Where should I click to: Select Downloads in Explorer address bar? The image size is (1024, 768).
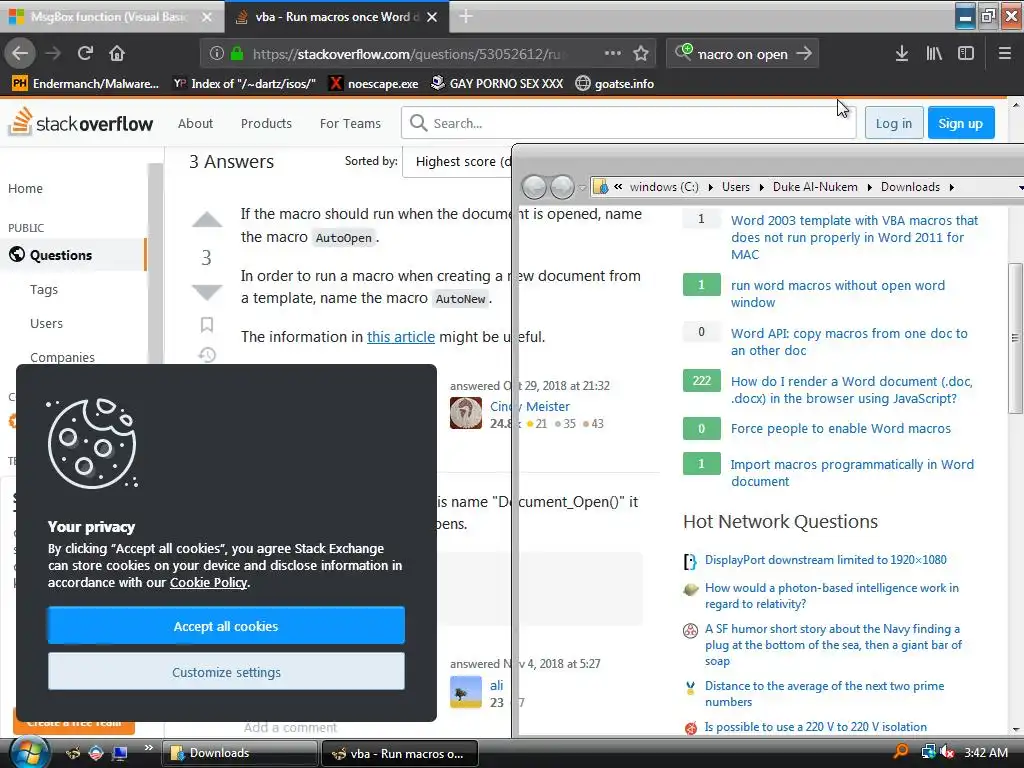tap(910, 187)
